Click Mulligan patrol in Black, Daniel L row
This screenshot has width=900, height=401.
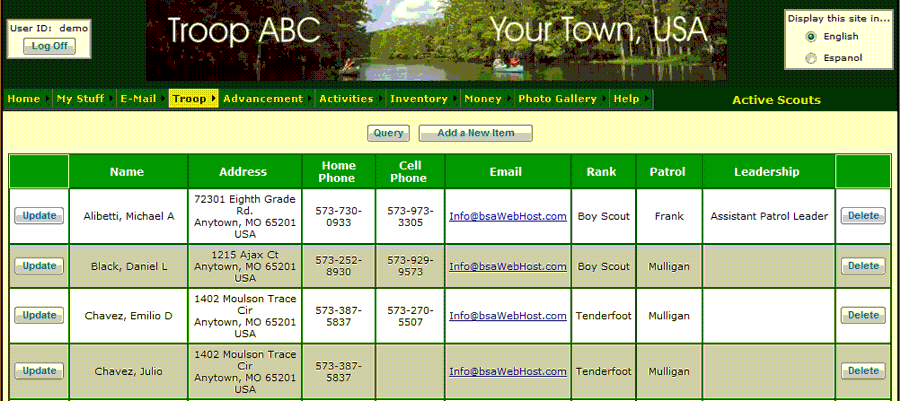tap(669, 266)
